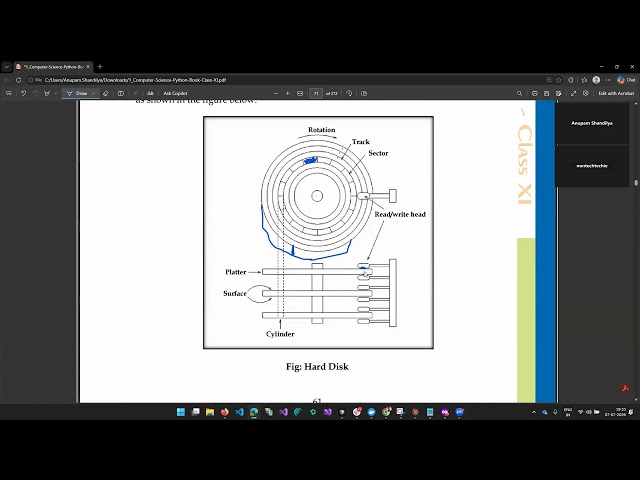Open a new browser tab

tap(100, 67)
